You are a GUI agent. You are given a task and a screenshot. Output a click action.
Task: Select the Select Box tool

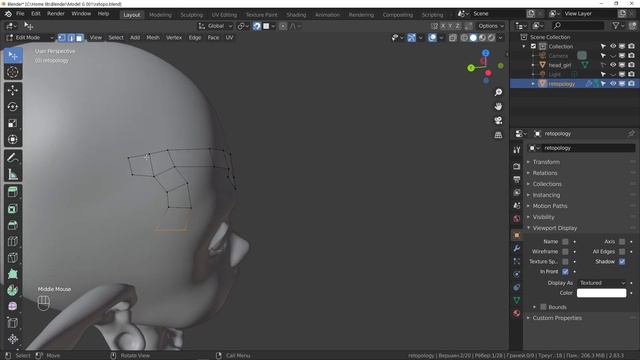[13, 55]
